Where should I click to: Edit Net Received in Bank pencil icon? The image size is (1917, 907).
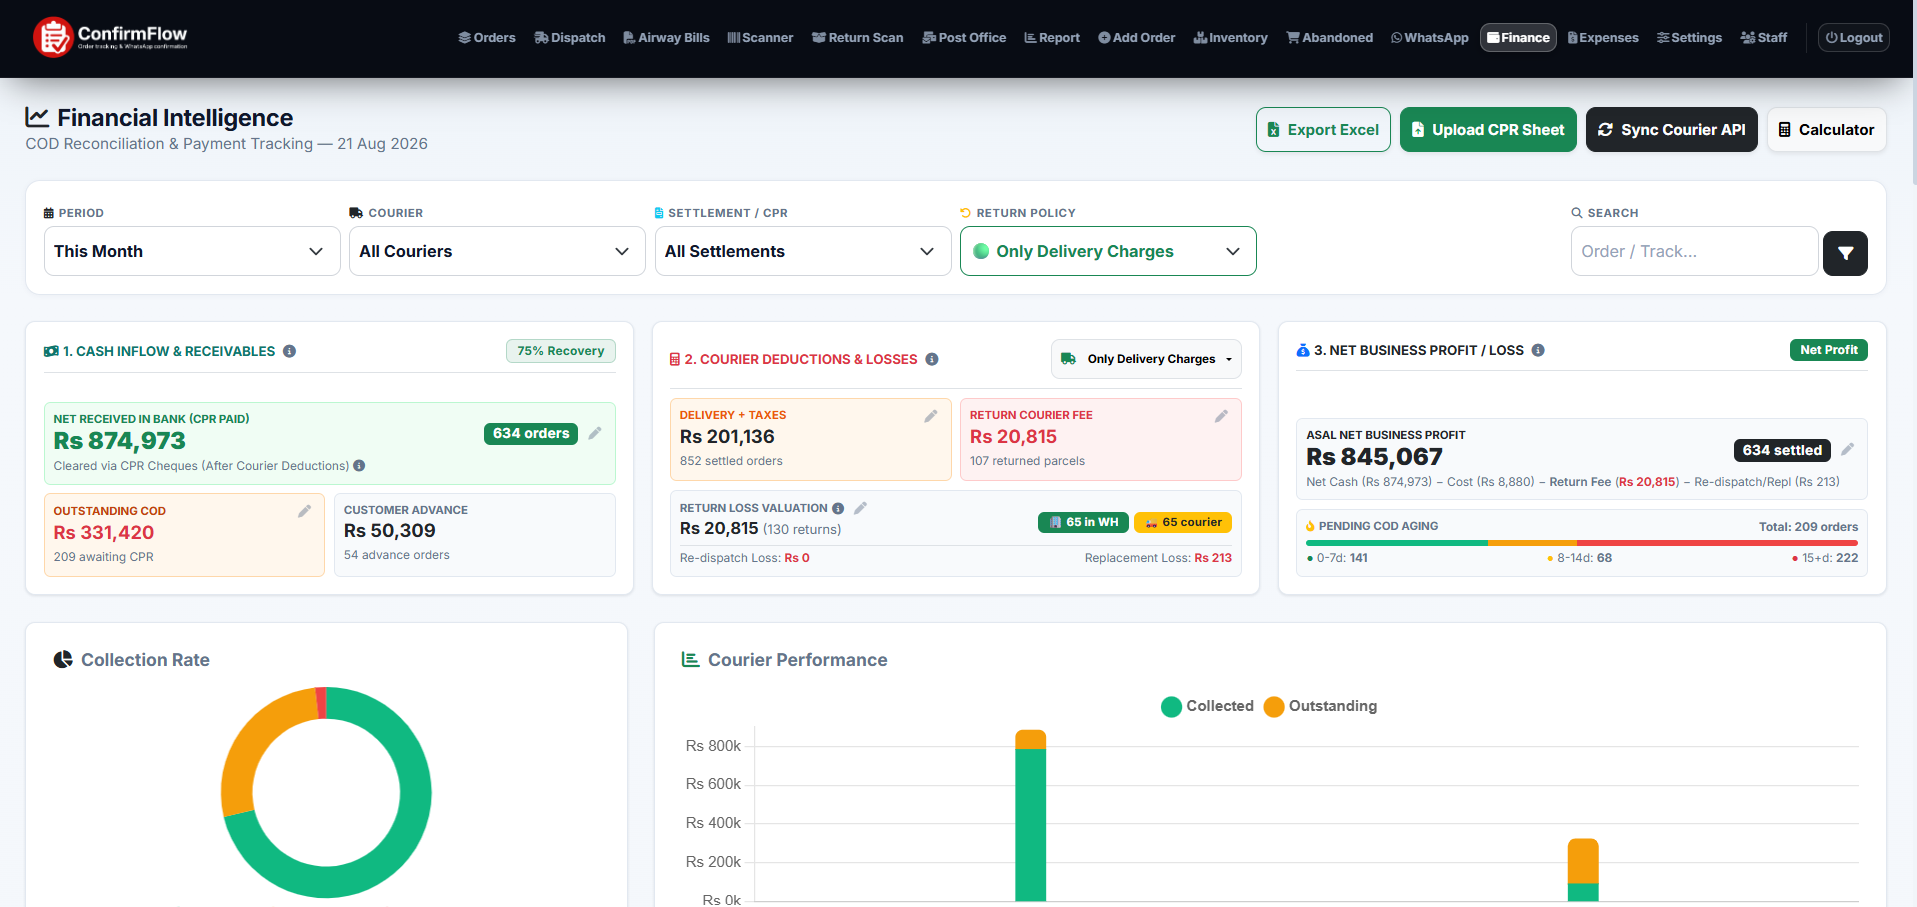tap(595, 433)
